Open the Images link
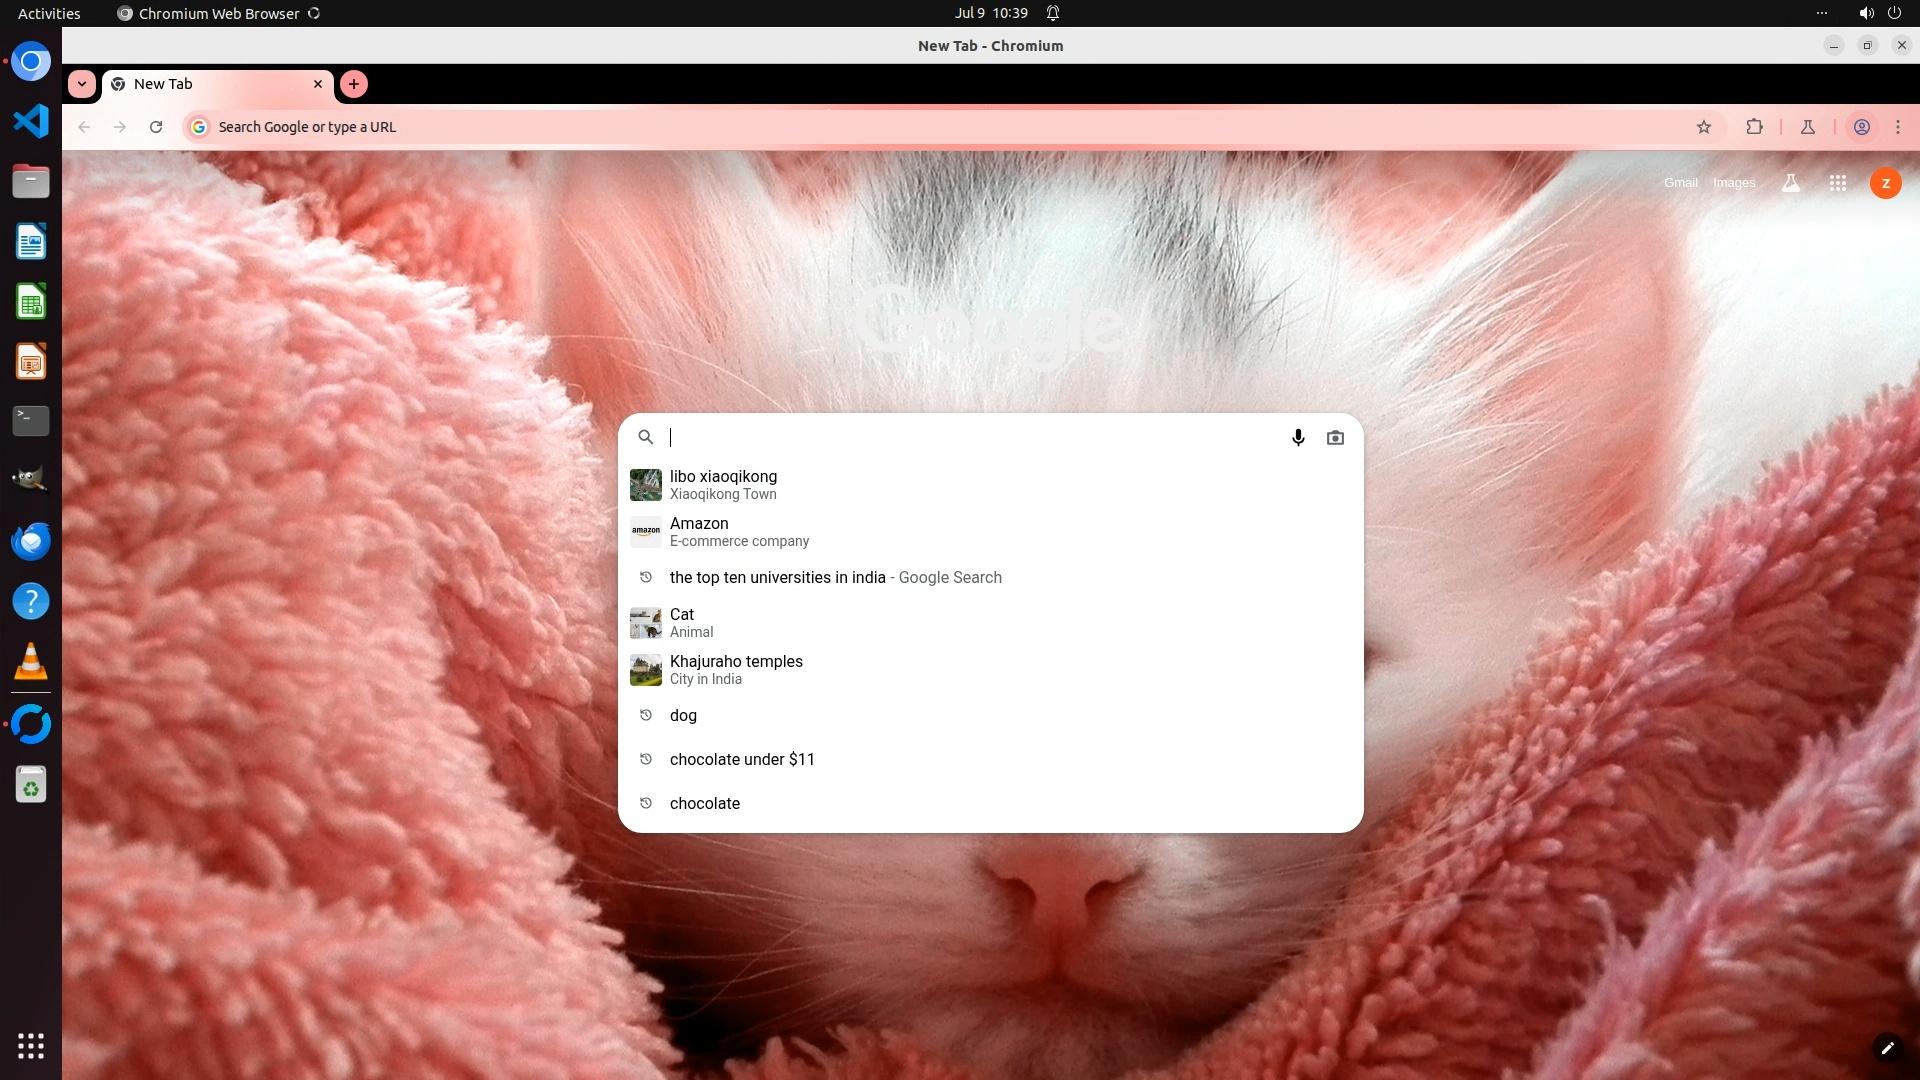The height and width of the screenshot is (1080, 1920). (1734, 183)
